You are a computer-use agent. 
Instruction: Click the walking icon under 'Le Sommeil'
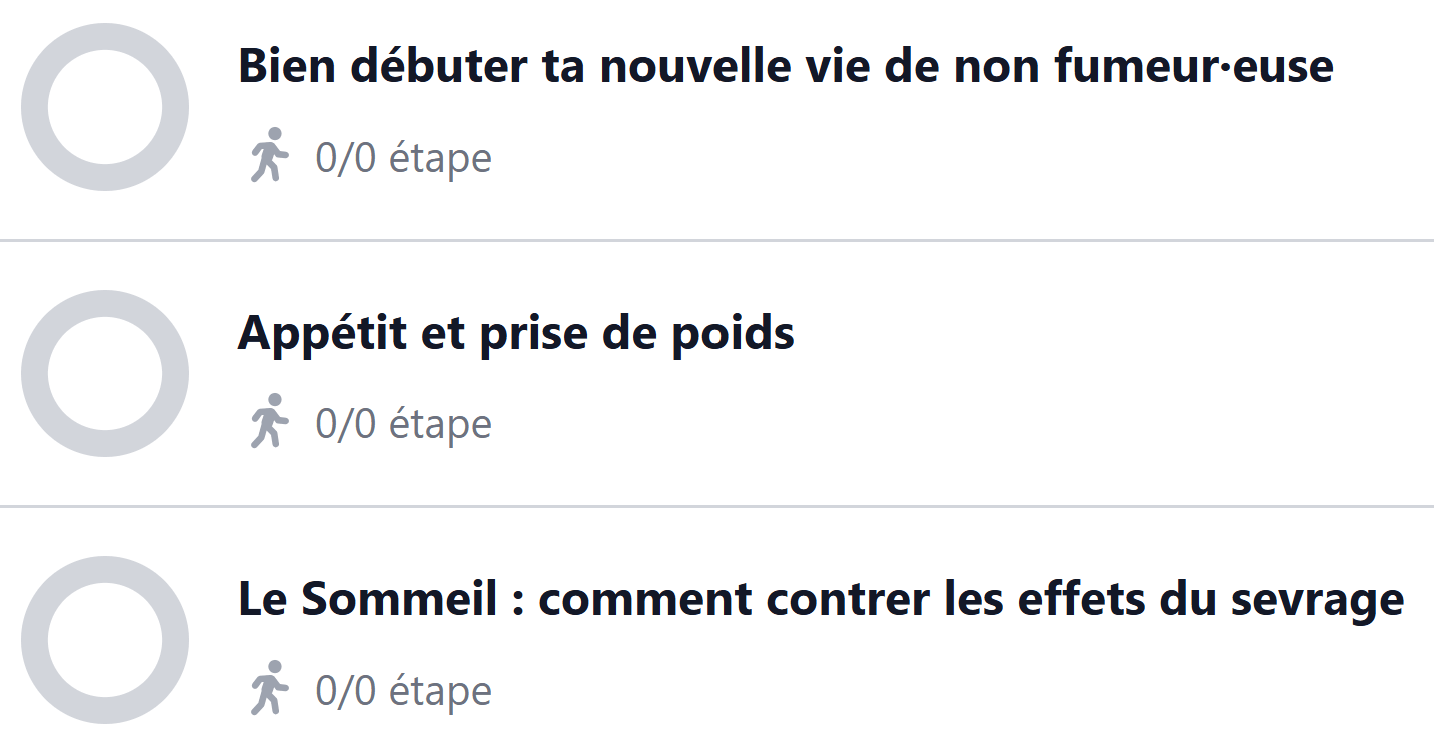(x=268, y=689)
